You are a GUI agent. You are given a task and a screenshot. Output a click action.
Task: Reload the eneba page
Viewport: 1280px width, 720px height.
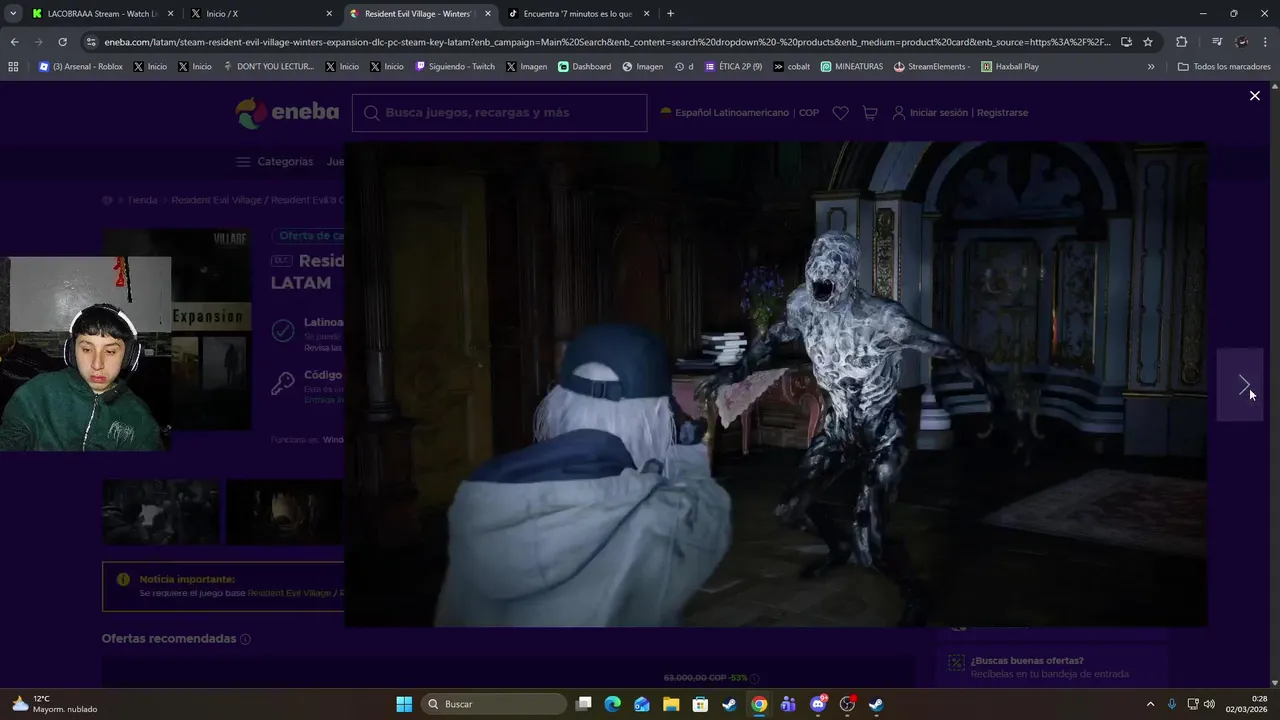tap(62, 42)
